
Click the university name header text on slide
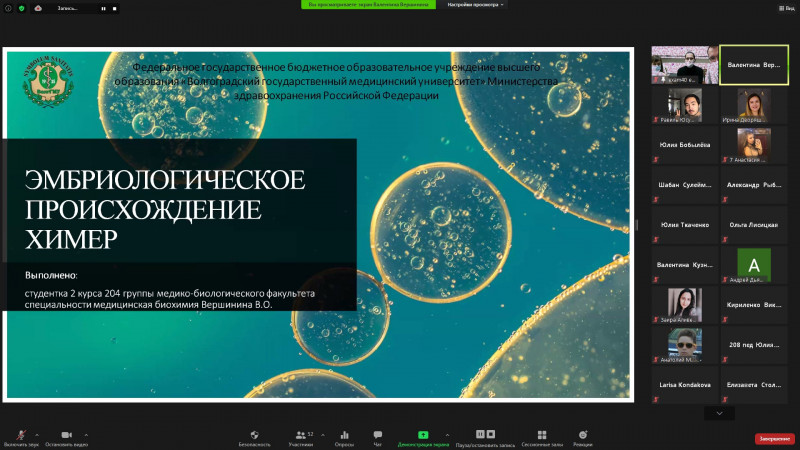336,81
